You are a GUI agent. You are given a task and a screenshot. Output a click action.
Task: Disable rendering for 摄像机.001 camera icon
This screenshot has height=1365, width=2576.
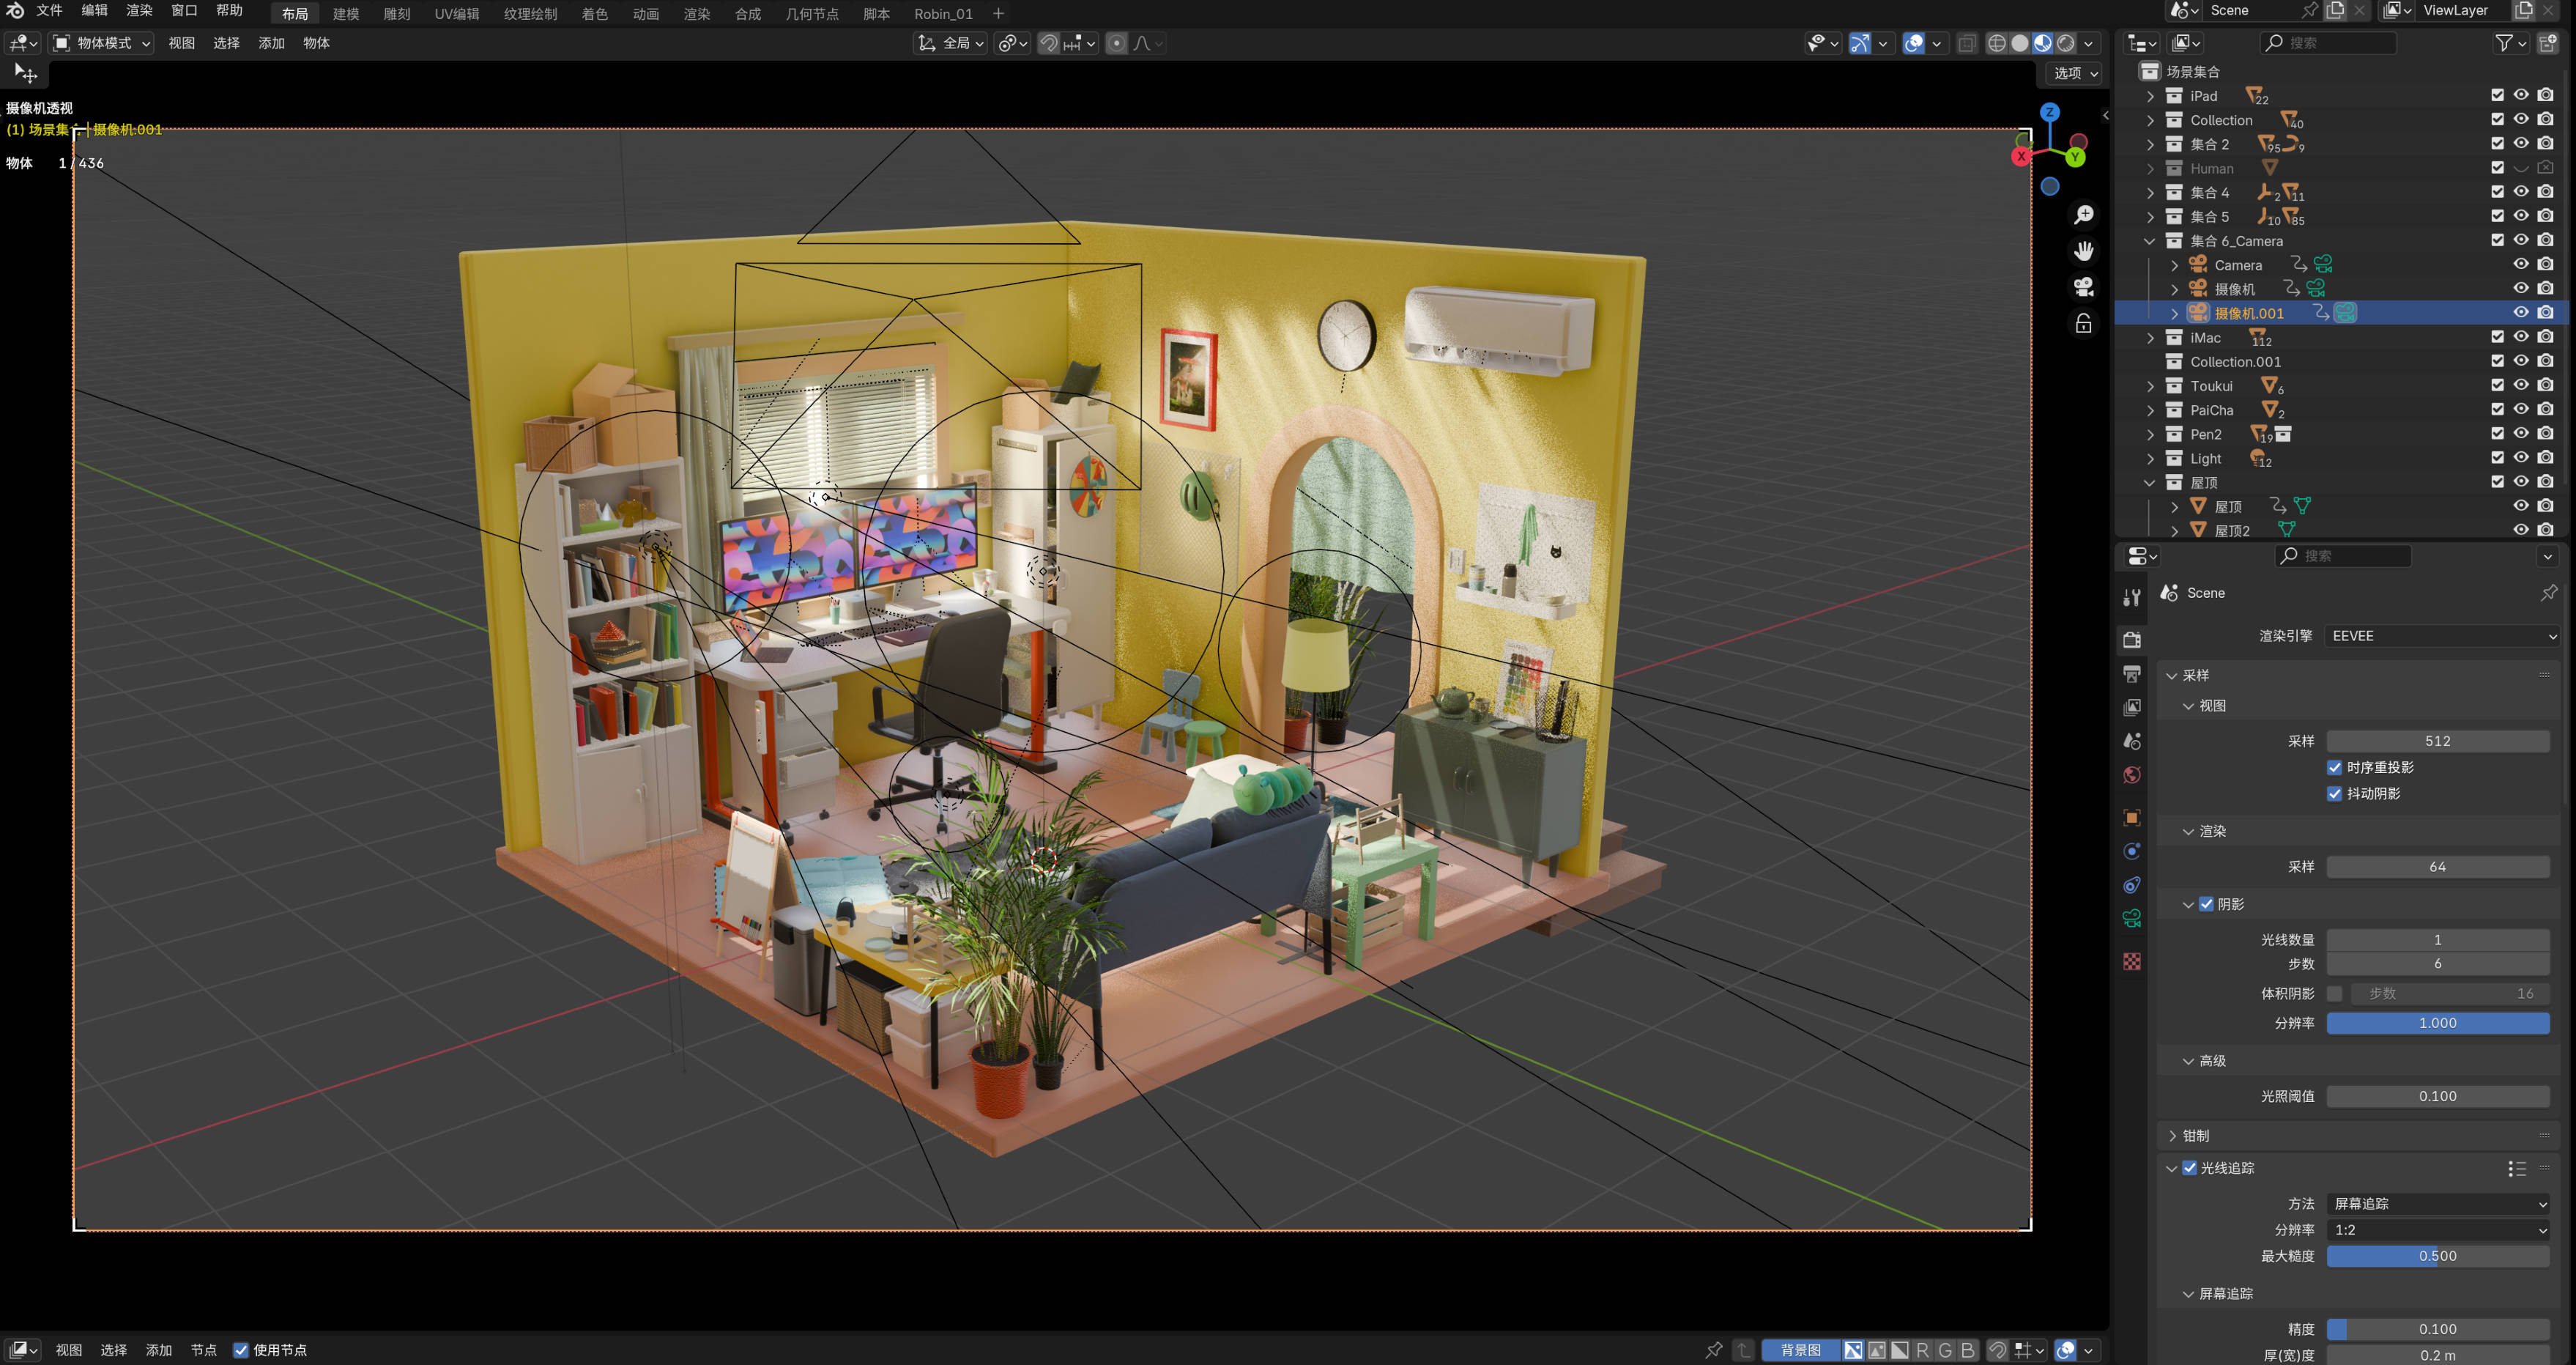(x=2545, y=313)
